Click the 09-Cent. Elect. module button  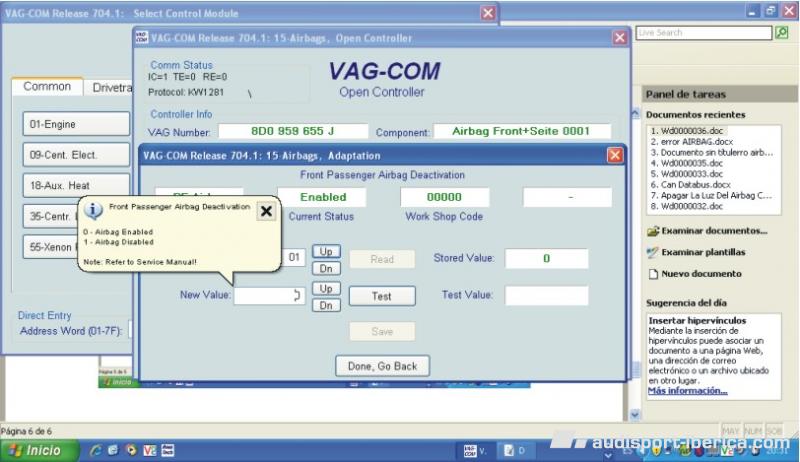tap(76, 155)
